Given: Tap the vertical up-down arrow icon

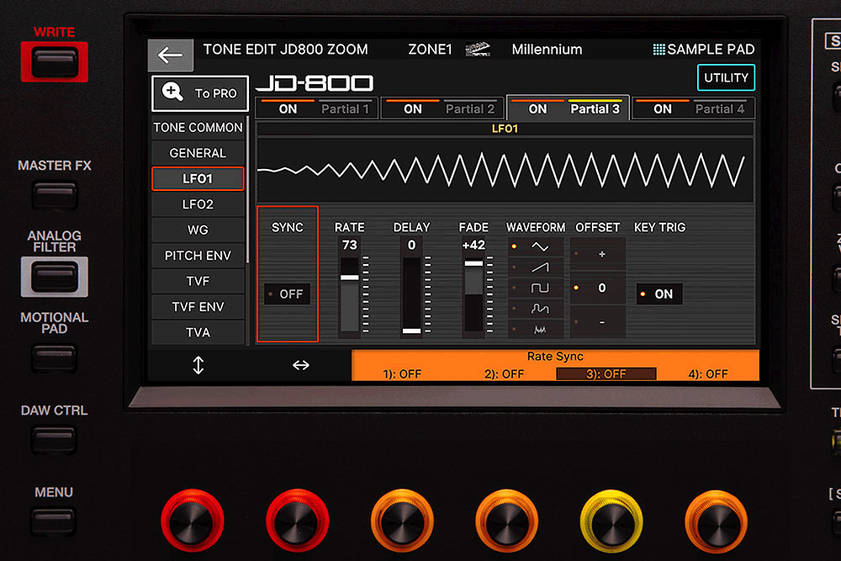Looking at the screenshot, I should pyautogui.click(x=198, y=366).
